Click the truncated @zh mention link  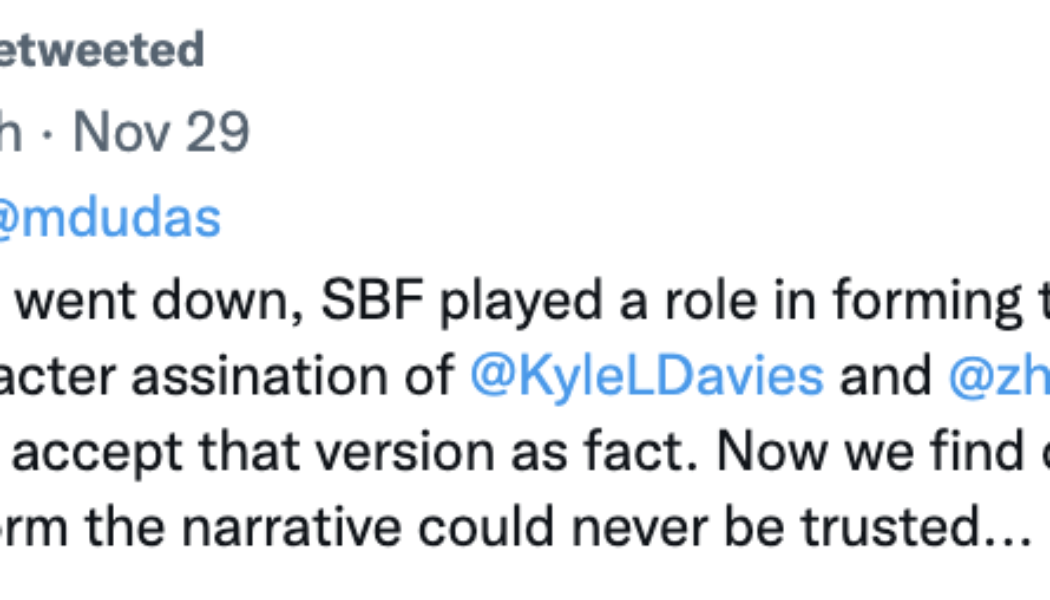[1000, 374]
